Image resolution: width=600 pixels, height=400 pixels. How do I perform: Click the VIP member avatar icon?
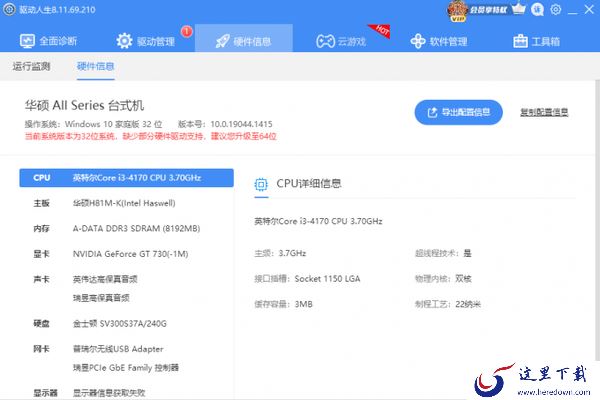click(458, 10)
